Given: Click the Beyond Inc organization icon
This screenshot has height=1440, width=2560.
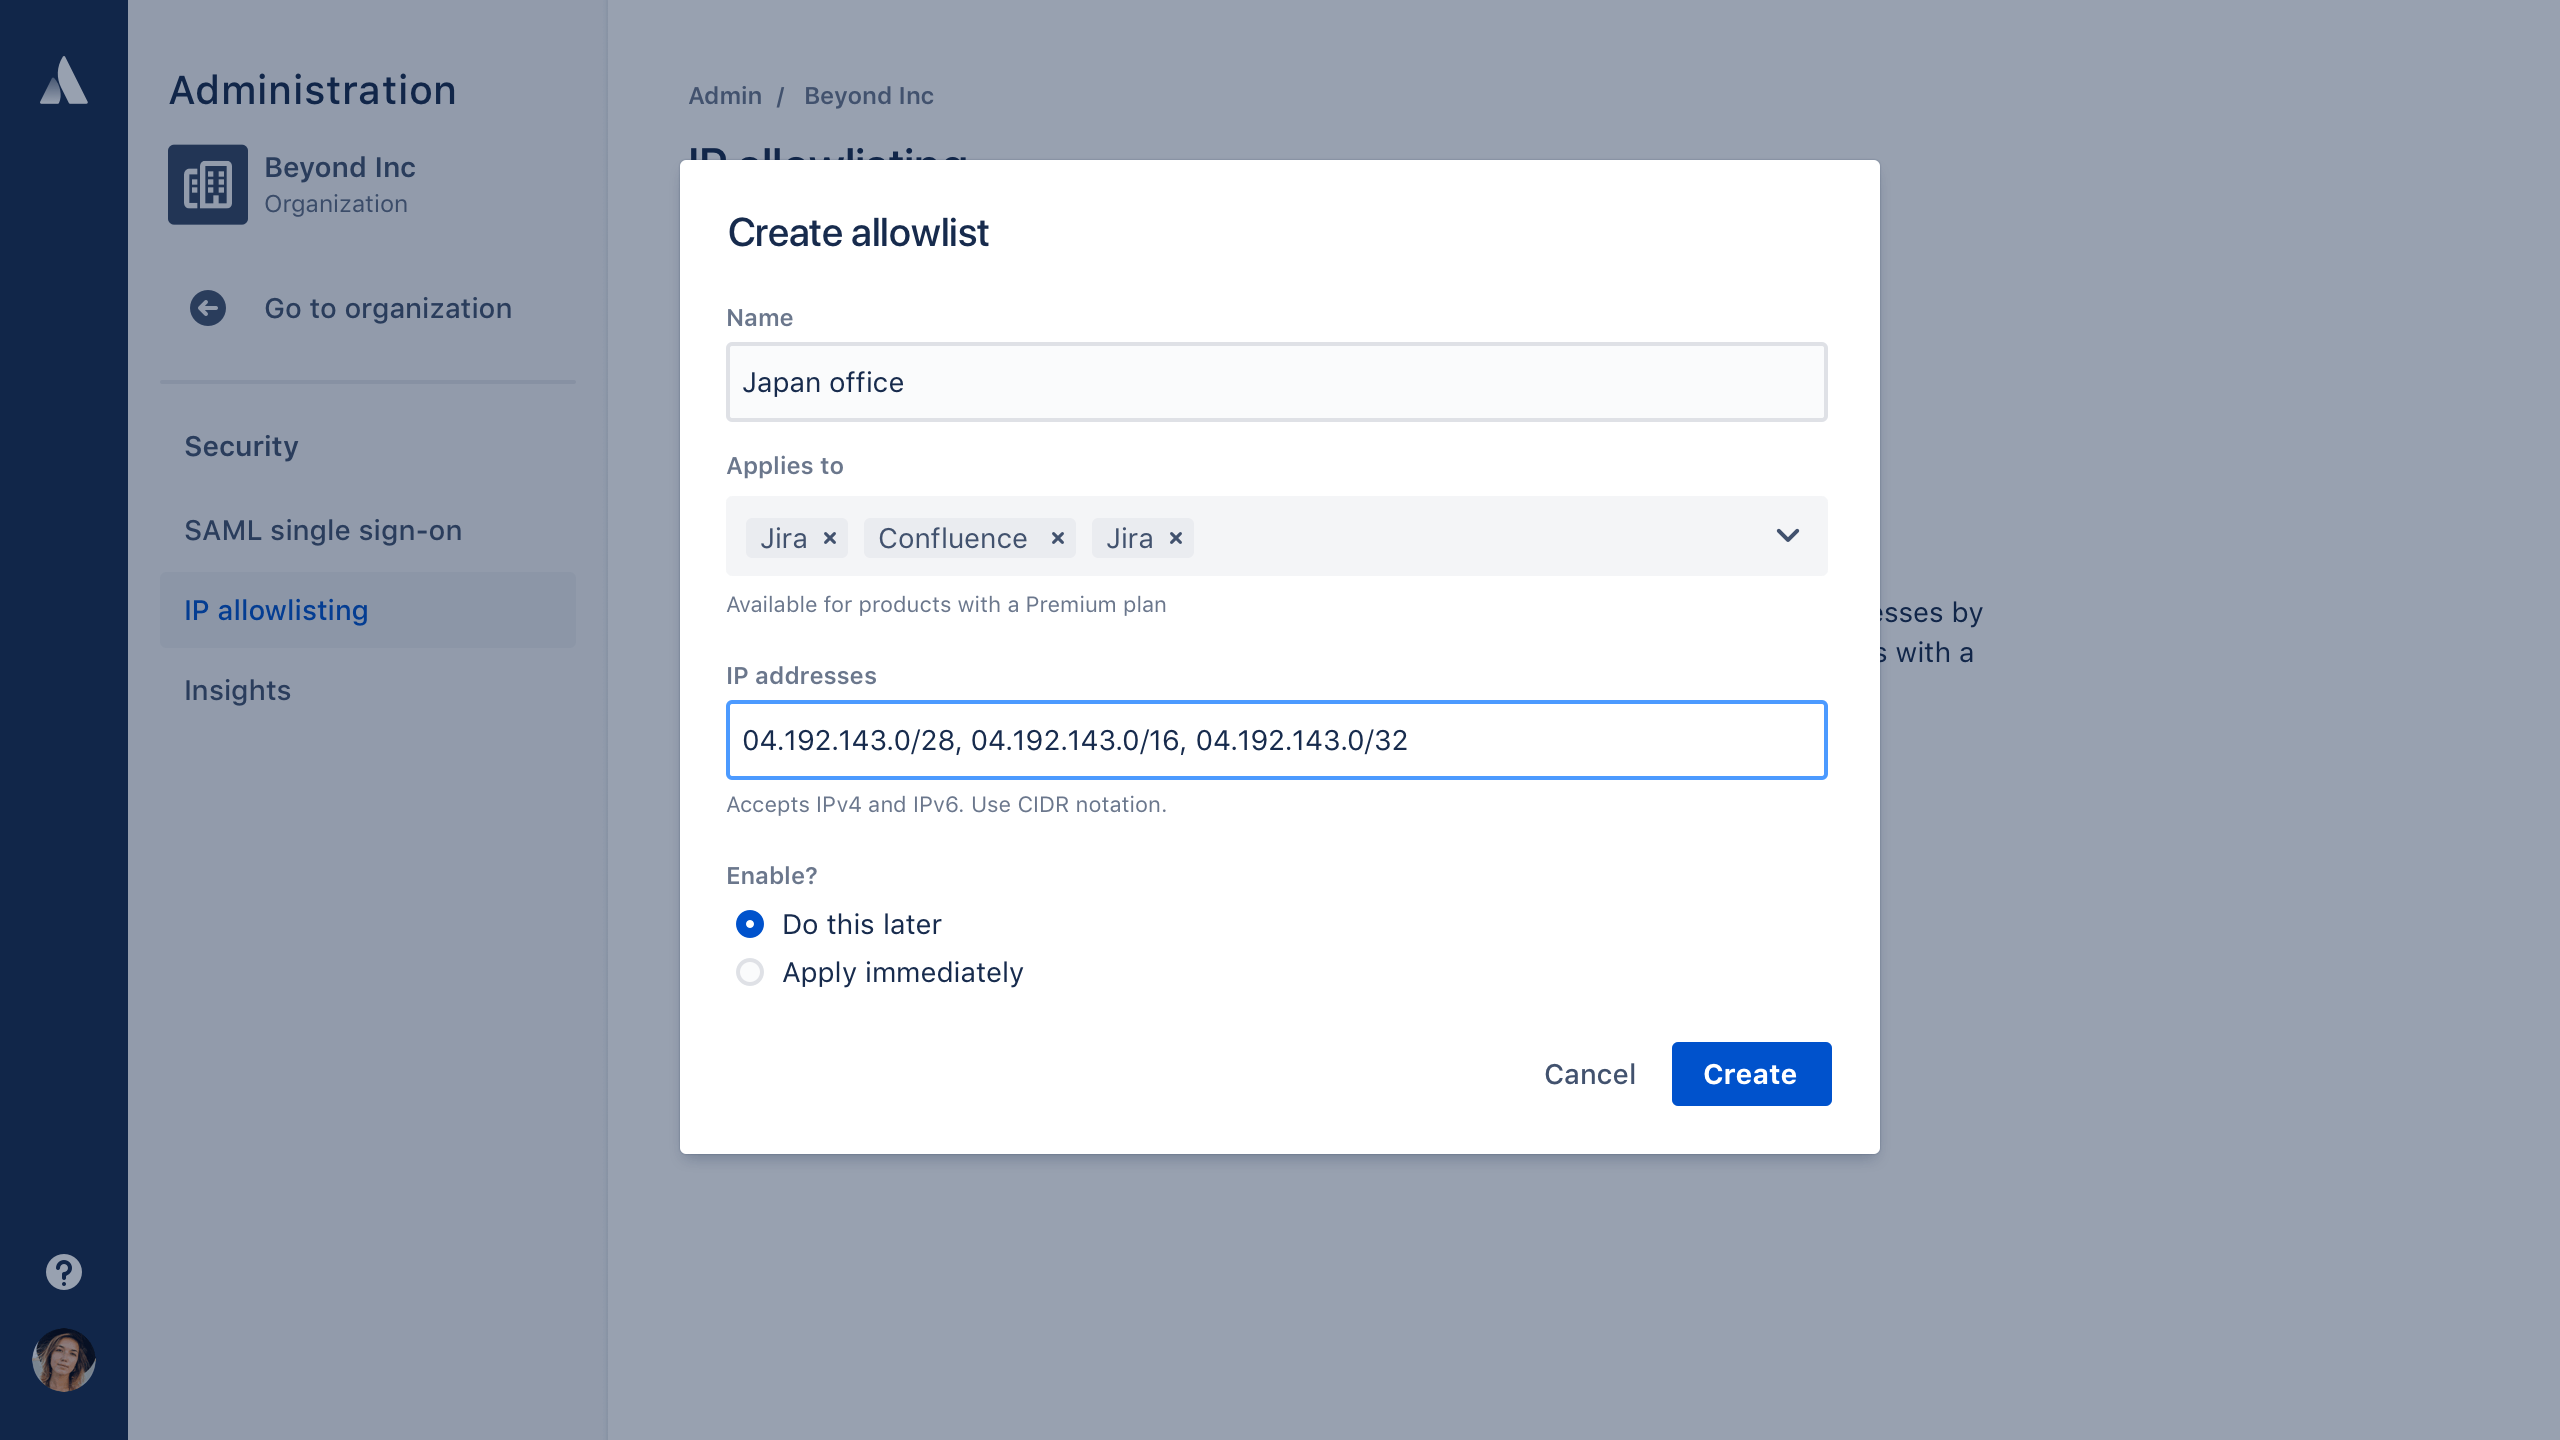Looking at the screenshot, I should [207, 183].
